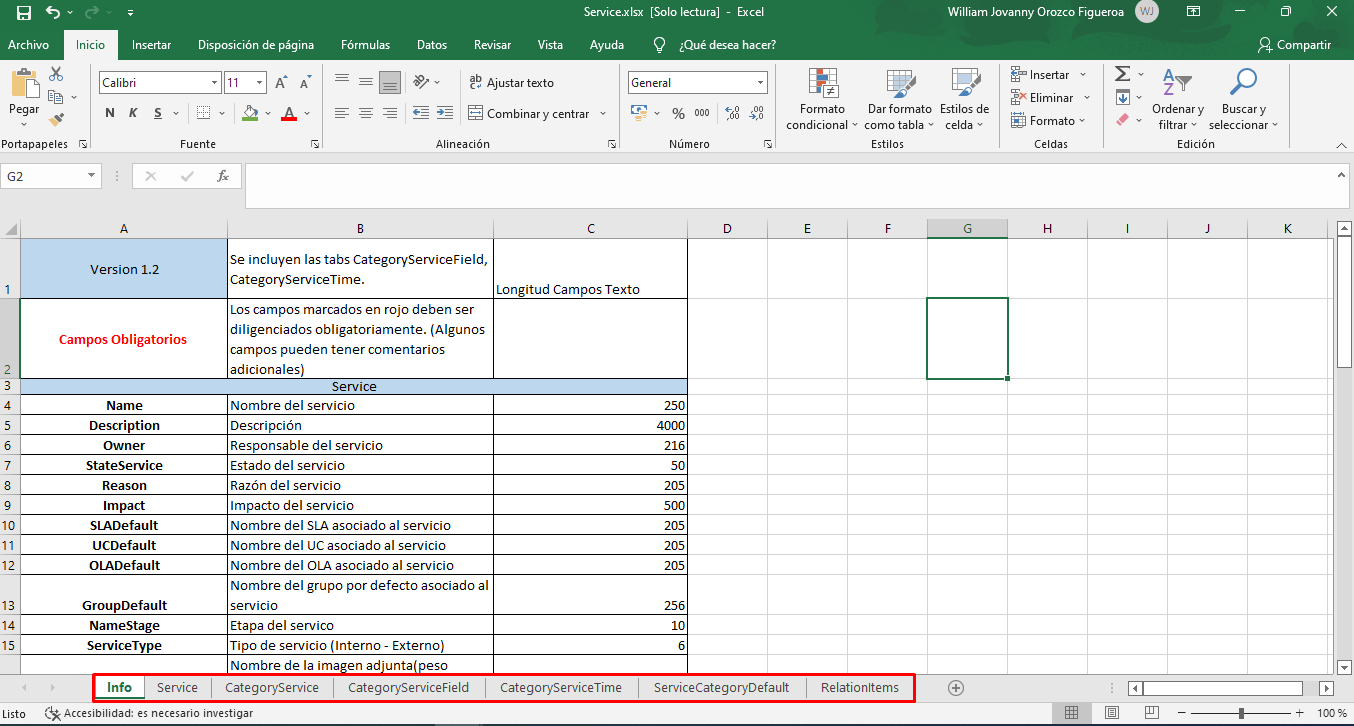Click the Compartir share button
This screenshot has width=1354, height=726.
point(1295,45)
